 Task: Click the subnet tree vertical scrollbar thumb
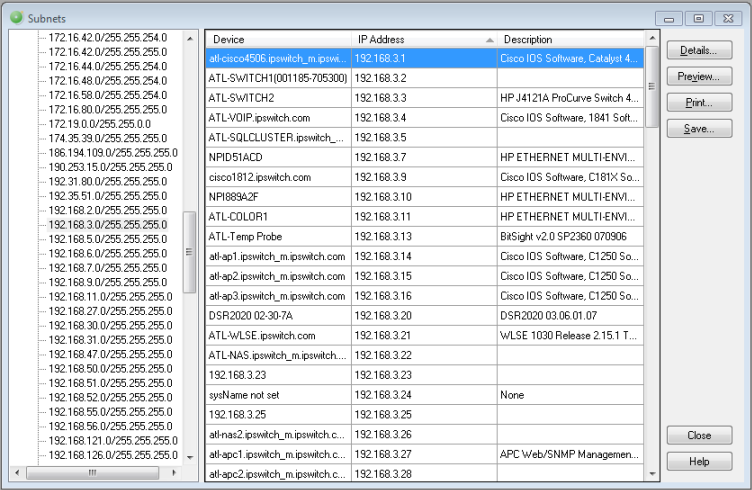190,252
